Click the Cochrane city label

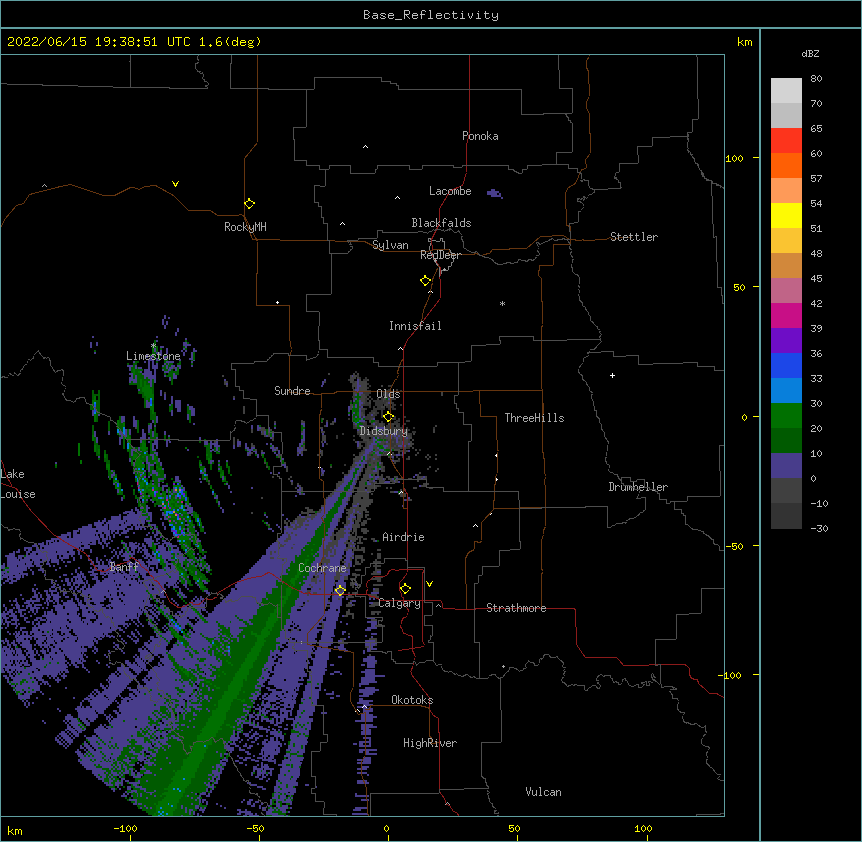click(322, 568)
